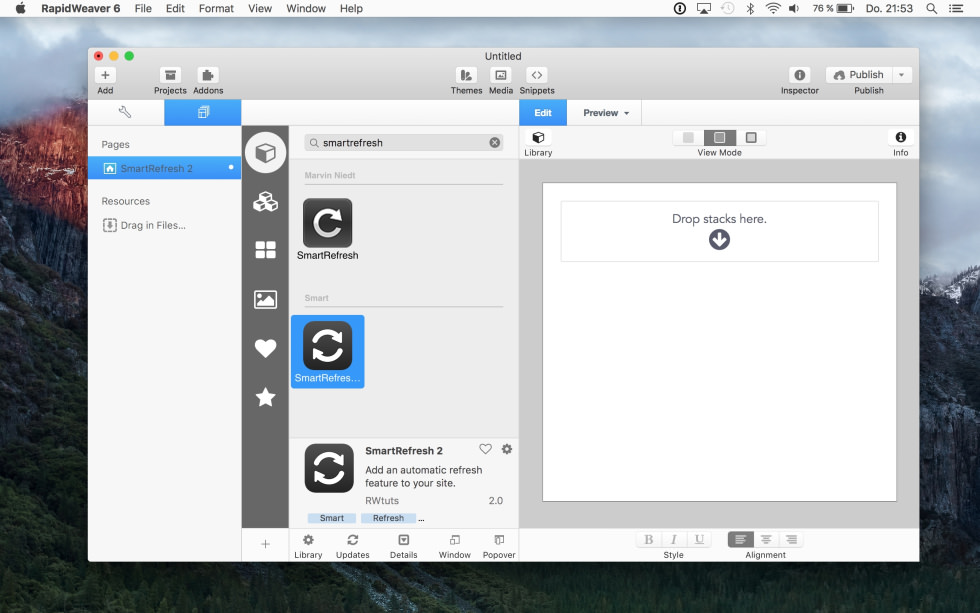Viewport: 980px width, 613px height.
Task: Select the SmartRefresh 2 page
Action: point(164,168)
